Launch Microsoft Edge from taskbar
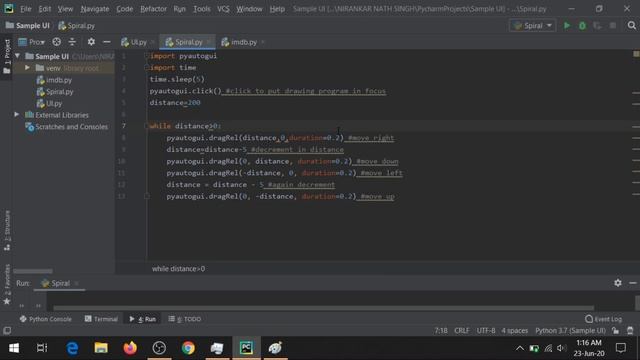The width and height of the screenshot is (640, 360). [x=72, y=348]
